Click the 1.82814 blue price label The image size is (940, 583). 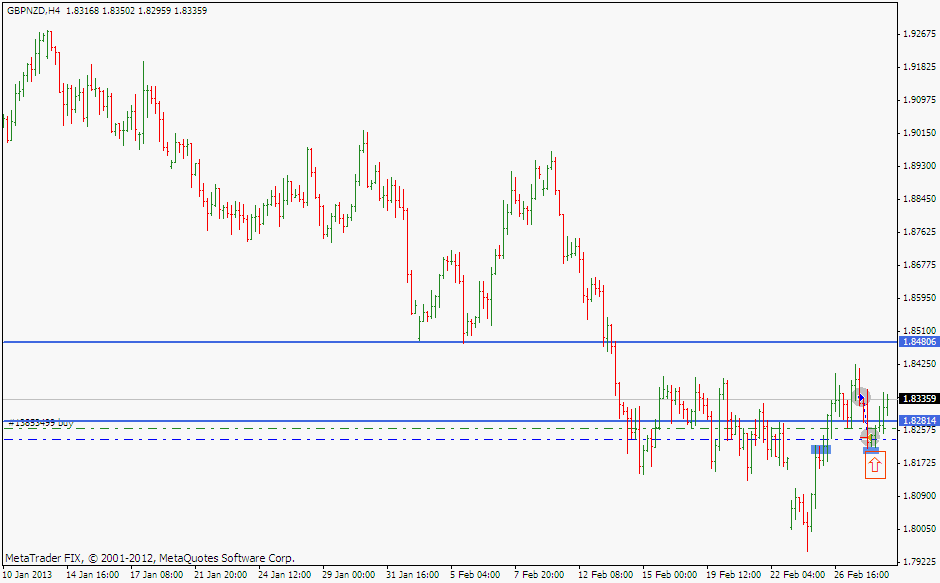click(918, 421)
